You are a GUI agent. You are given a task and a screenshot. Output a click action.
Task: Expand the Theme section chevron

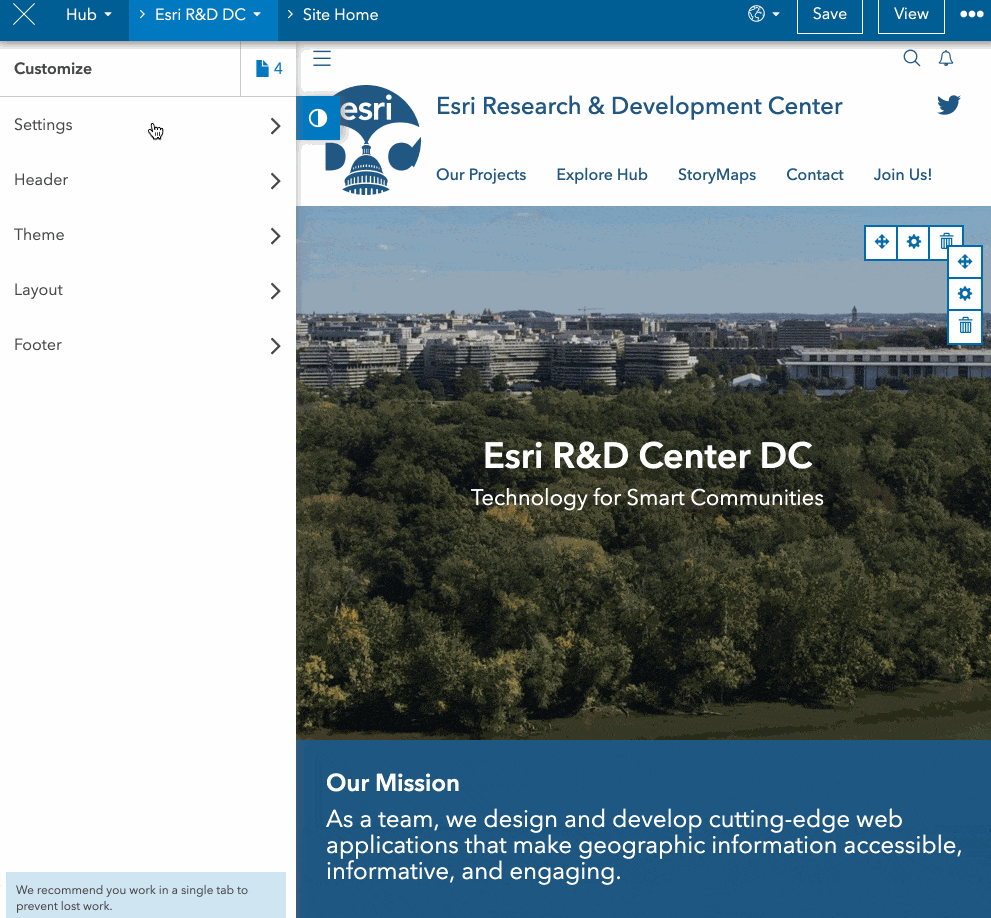(x=275, y=236)
